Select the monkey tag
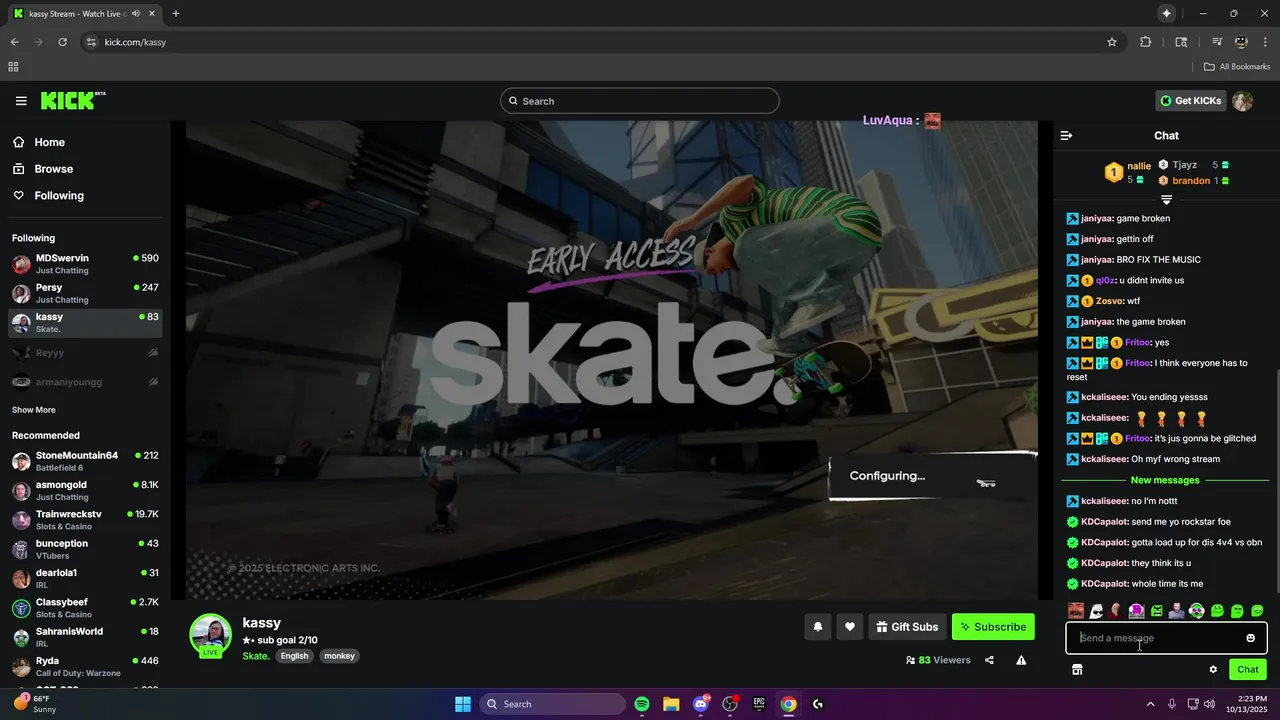Image resolution: width=1280 pixels, height=720 pixels. point(339,656)
